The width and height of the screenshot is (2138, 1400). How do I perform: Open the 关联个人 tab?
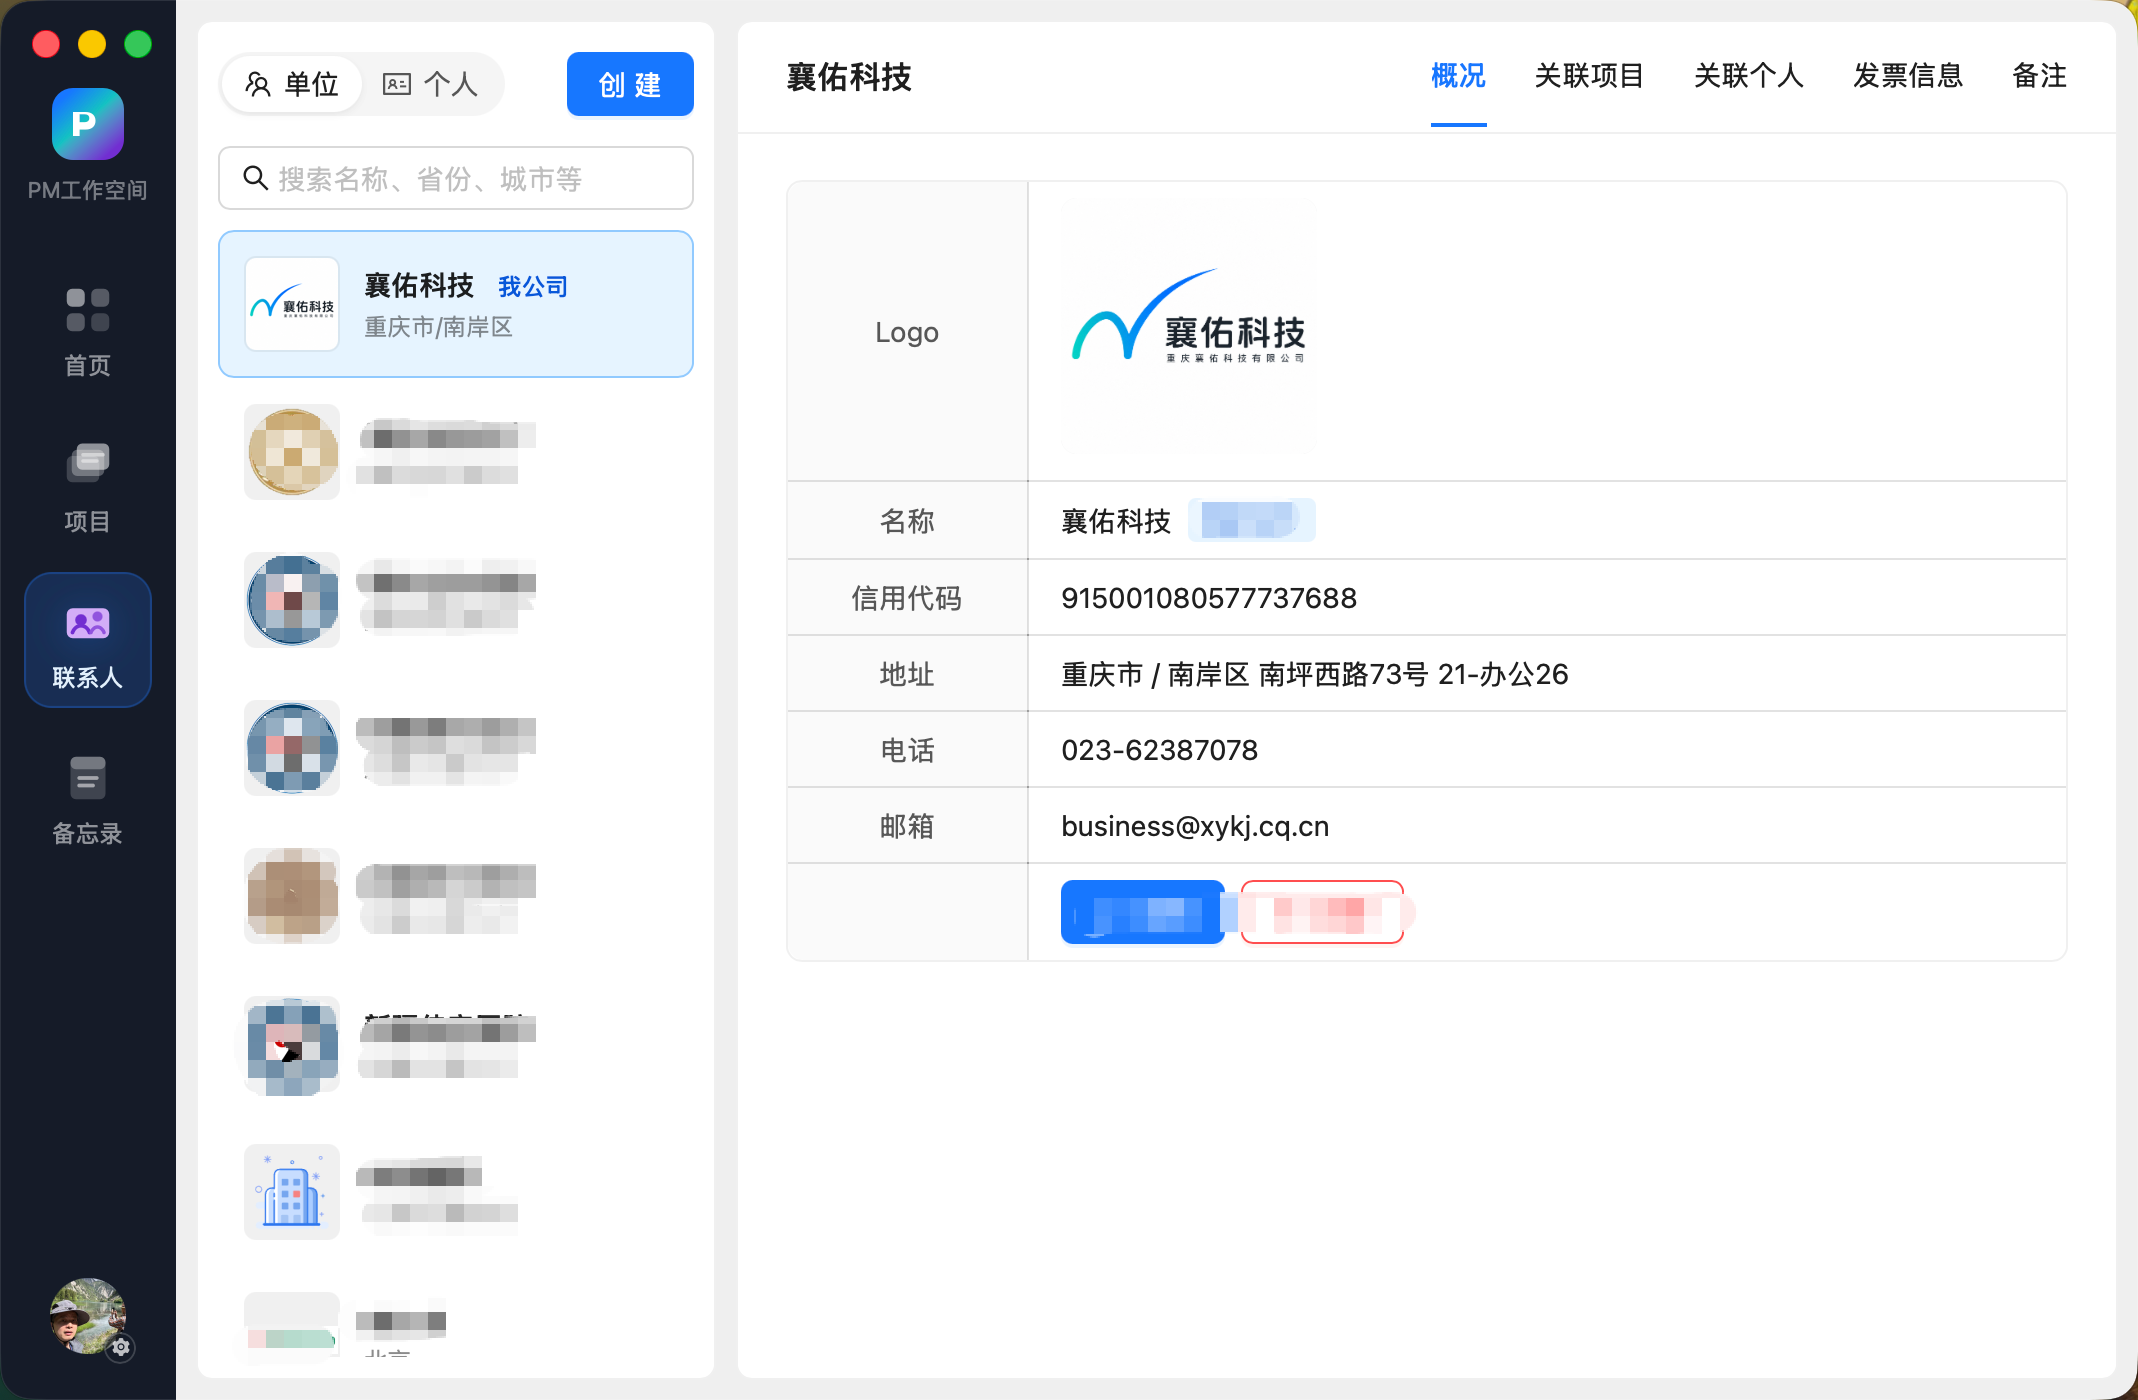click(1748, 76)
